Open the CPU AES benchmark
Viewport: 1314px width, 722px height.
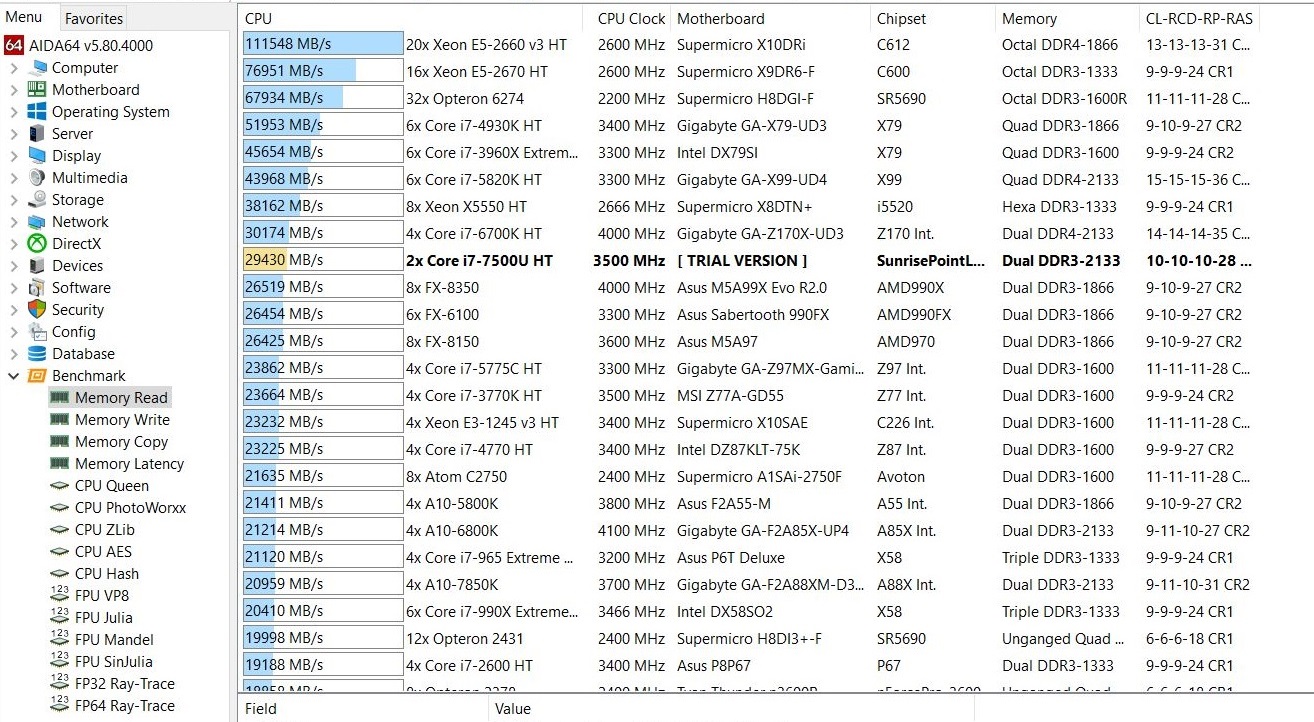pyautogui.click(x=103, y=552)
